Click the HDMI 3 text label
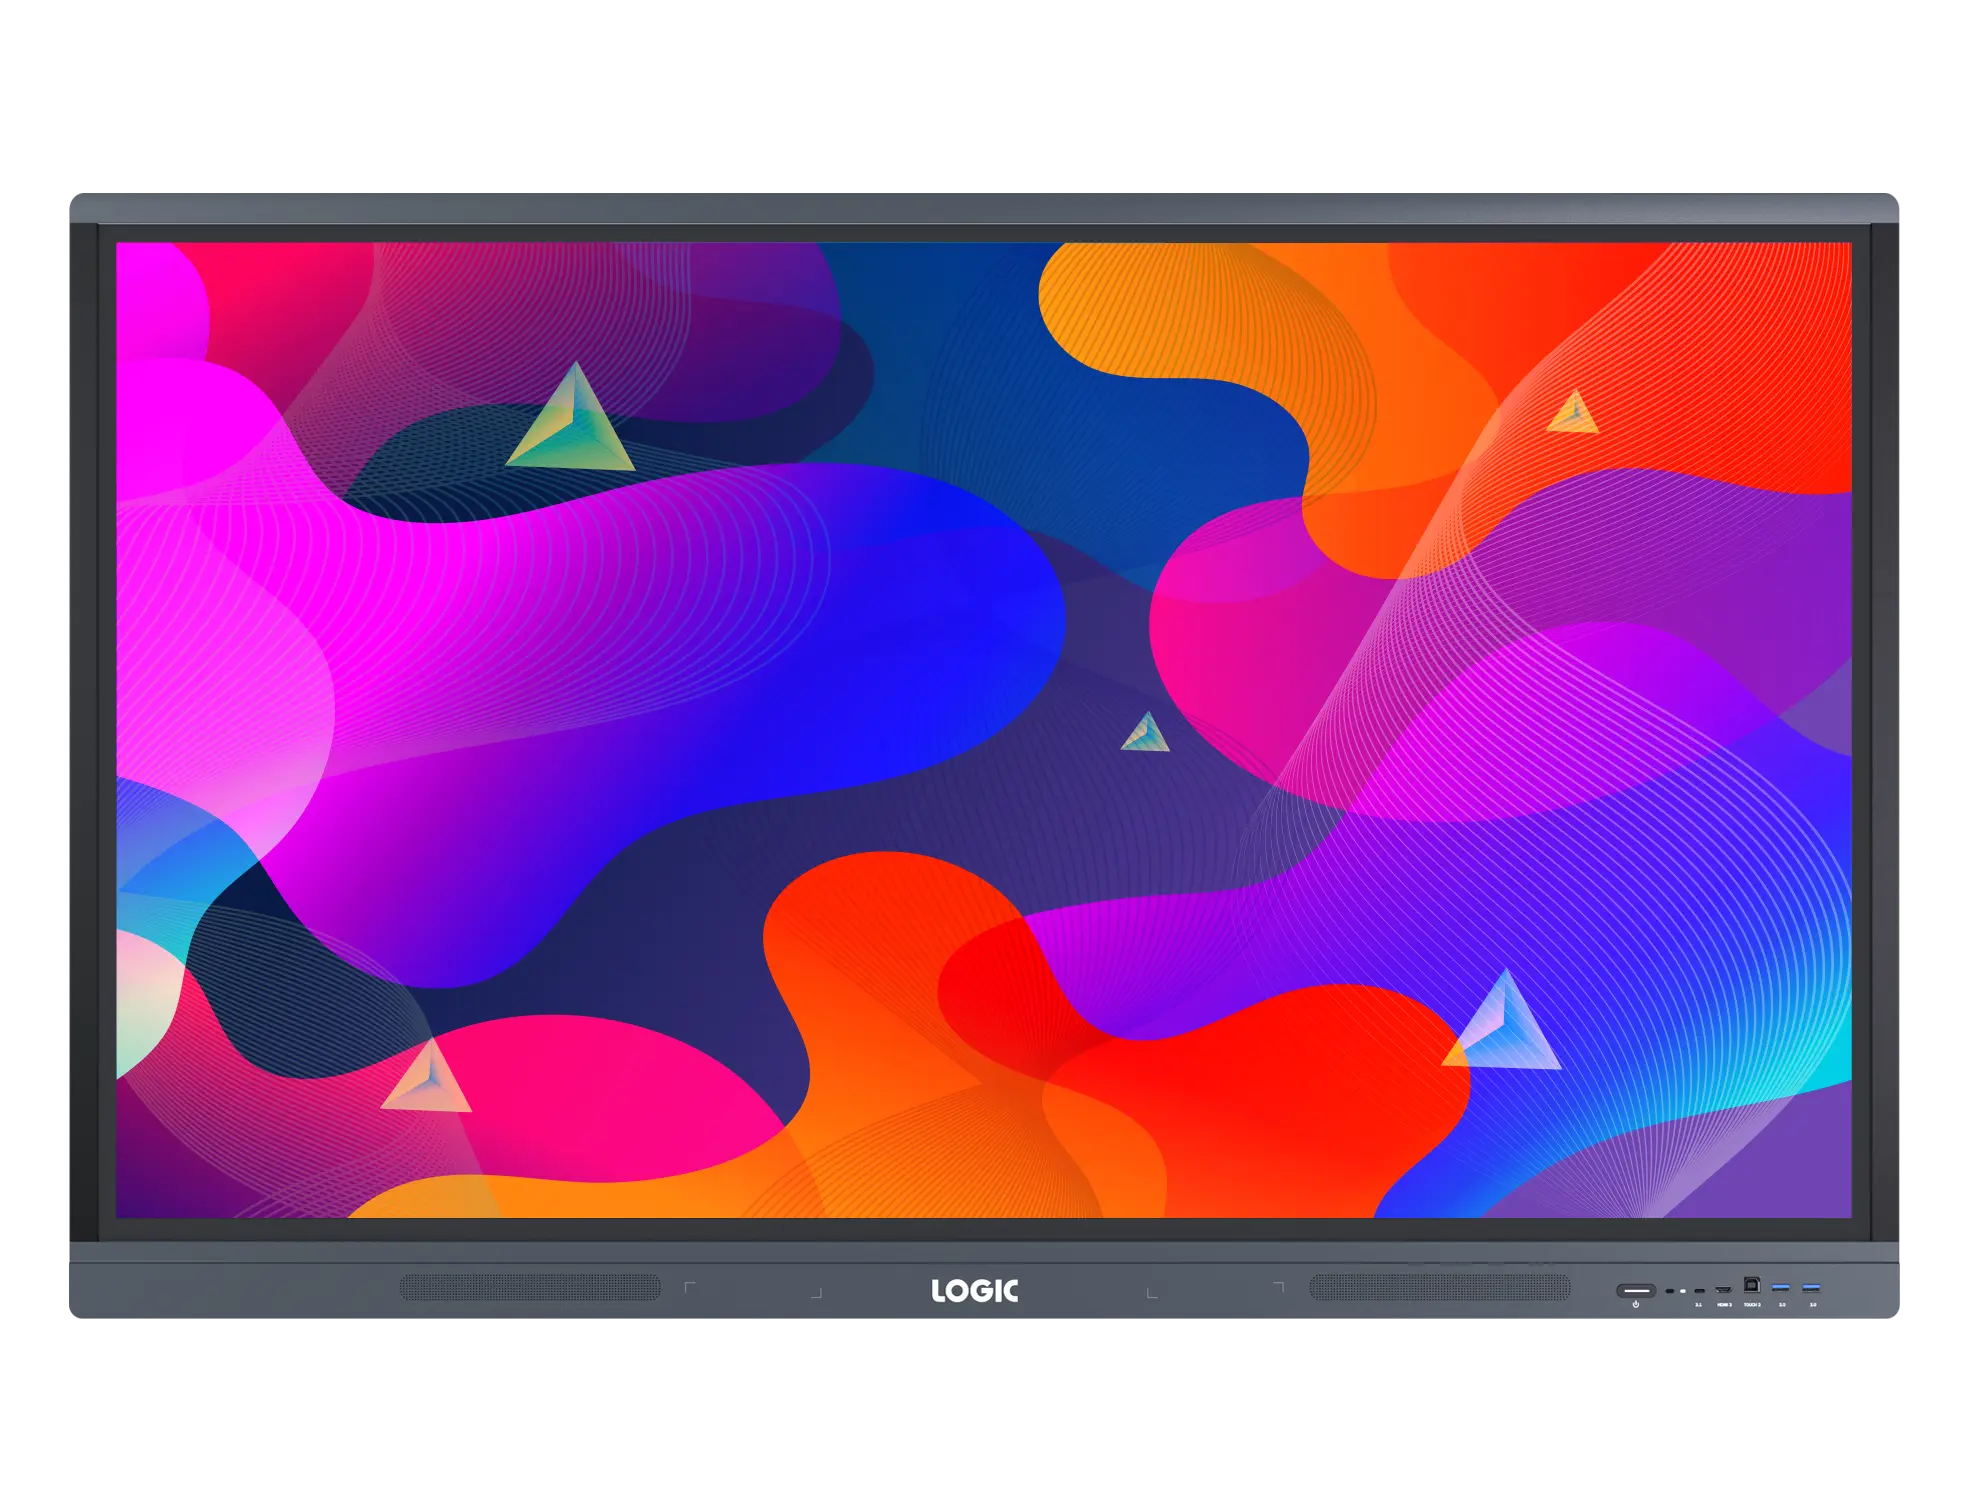 click(1724, 1305)
